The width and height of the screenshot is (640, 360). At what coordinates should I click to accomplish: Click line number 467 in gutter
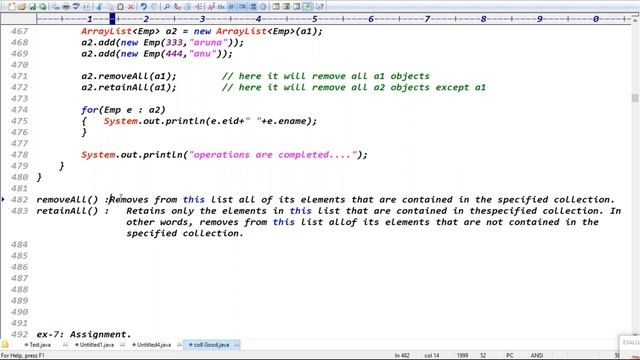(20, 31)
